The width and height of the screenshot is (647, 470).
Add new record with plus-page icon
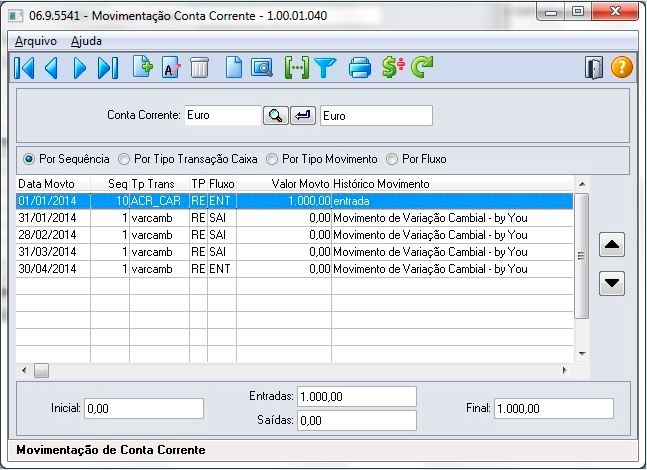click(143, 67)
